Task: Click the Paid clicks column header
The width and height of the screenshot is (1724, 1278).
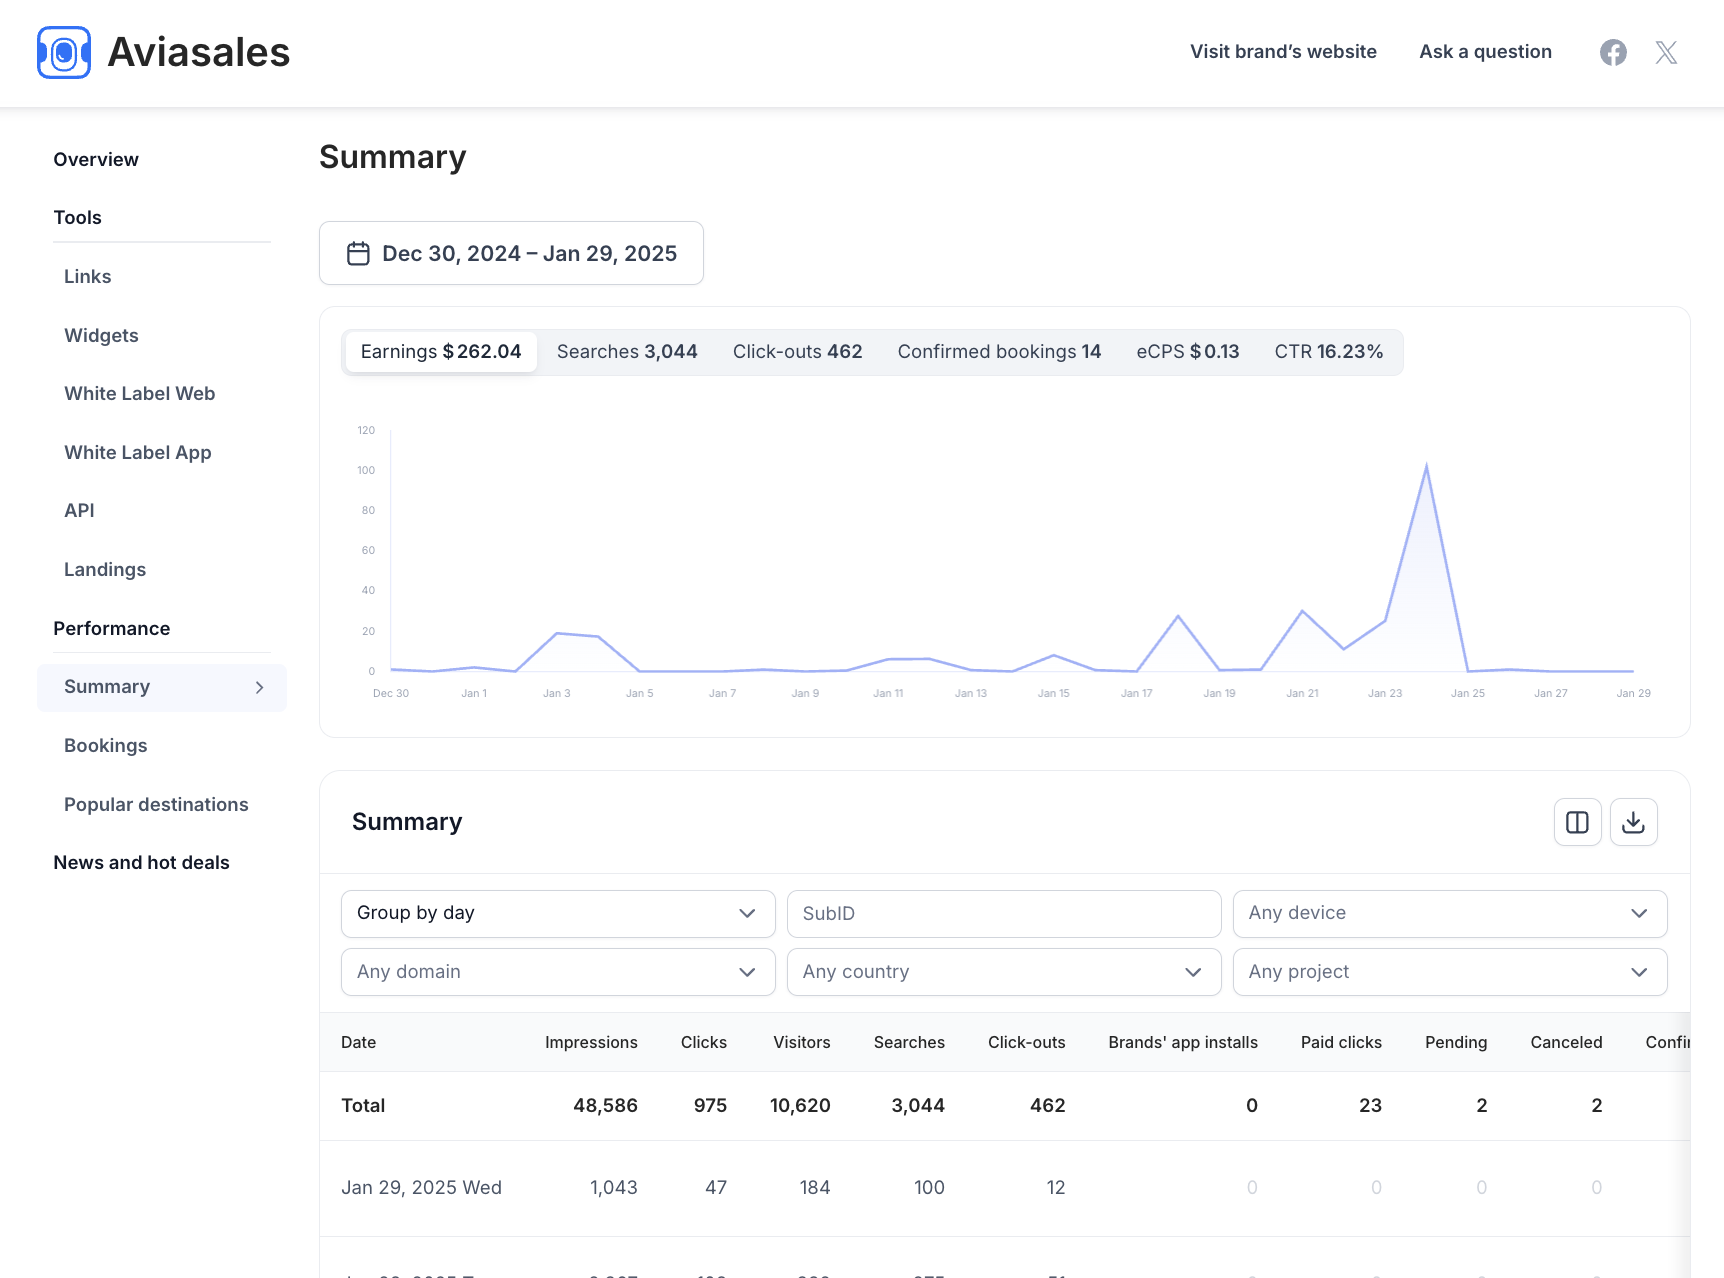Action: click(1341, 1042)
